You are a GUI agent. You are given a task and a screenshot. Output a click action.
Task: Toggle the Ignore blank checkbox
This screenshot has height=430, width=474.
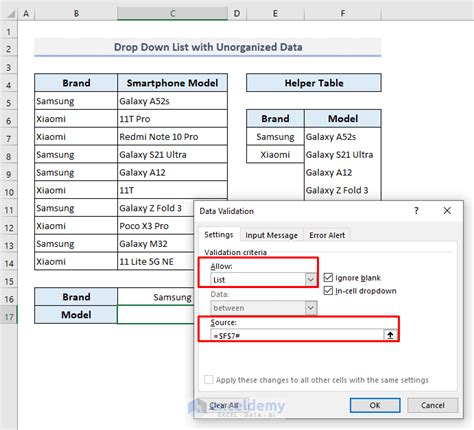(x=328, y=277)
